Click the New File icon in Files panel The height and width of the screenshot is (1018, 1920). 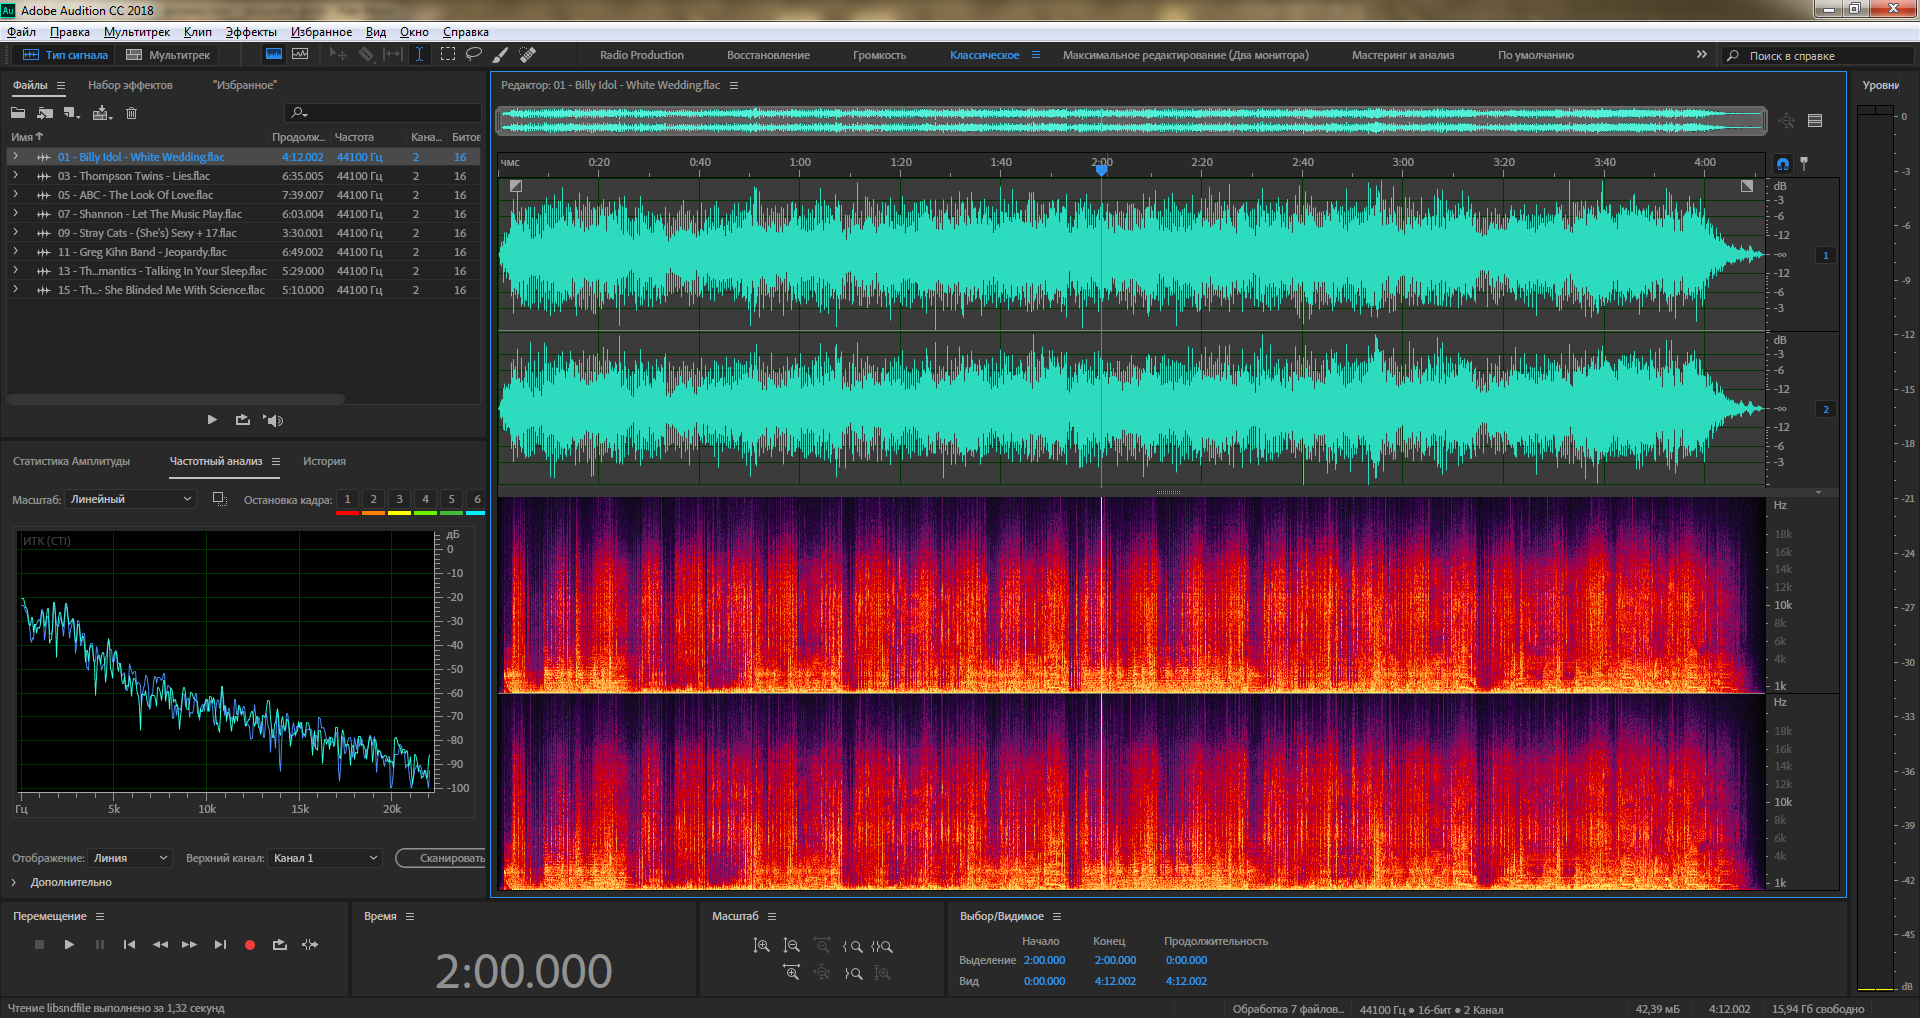[72, 113]
